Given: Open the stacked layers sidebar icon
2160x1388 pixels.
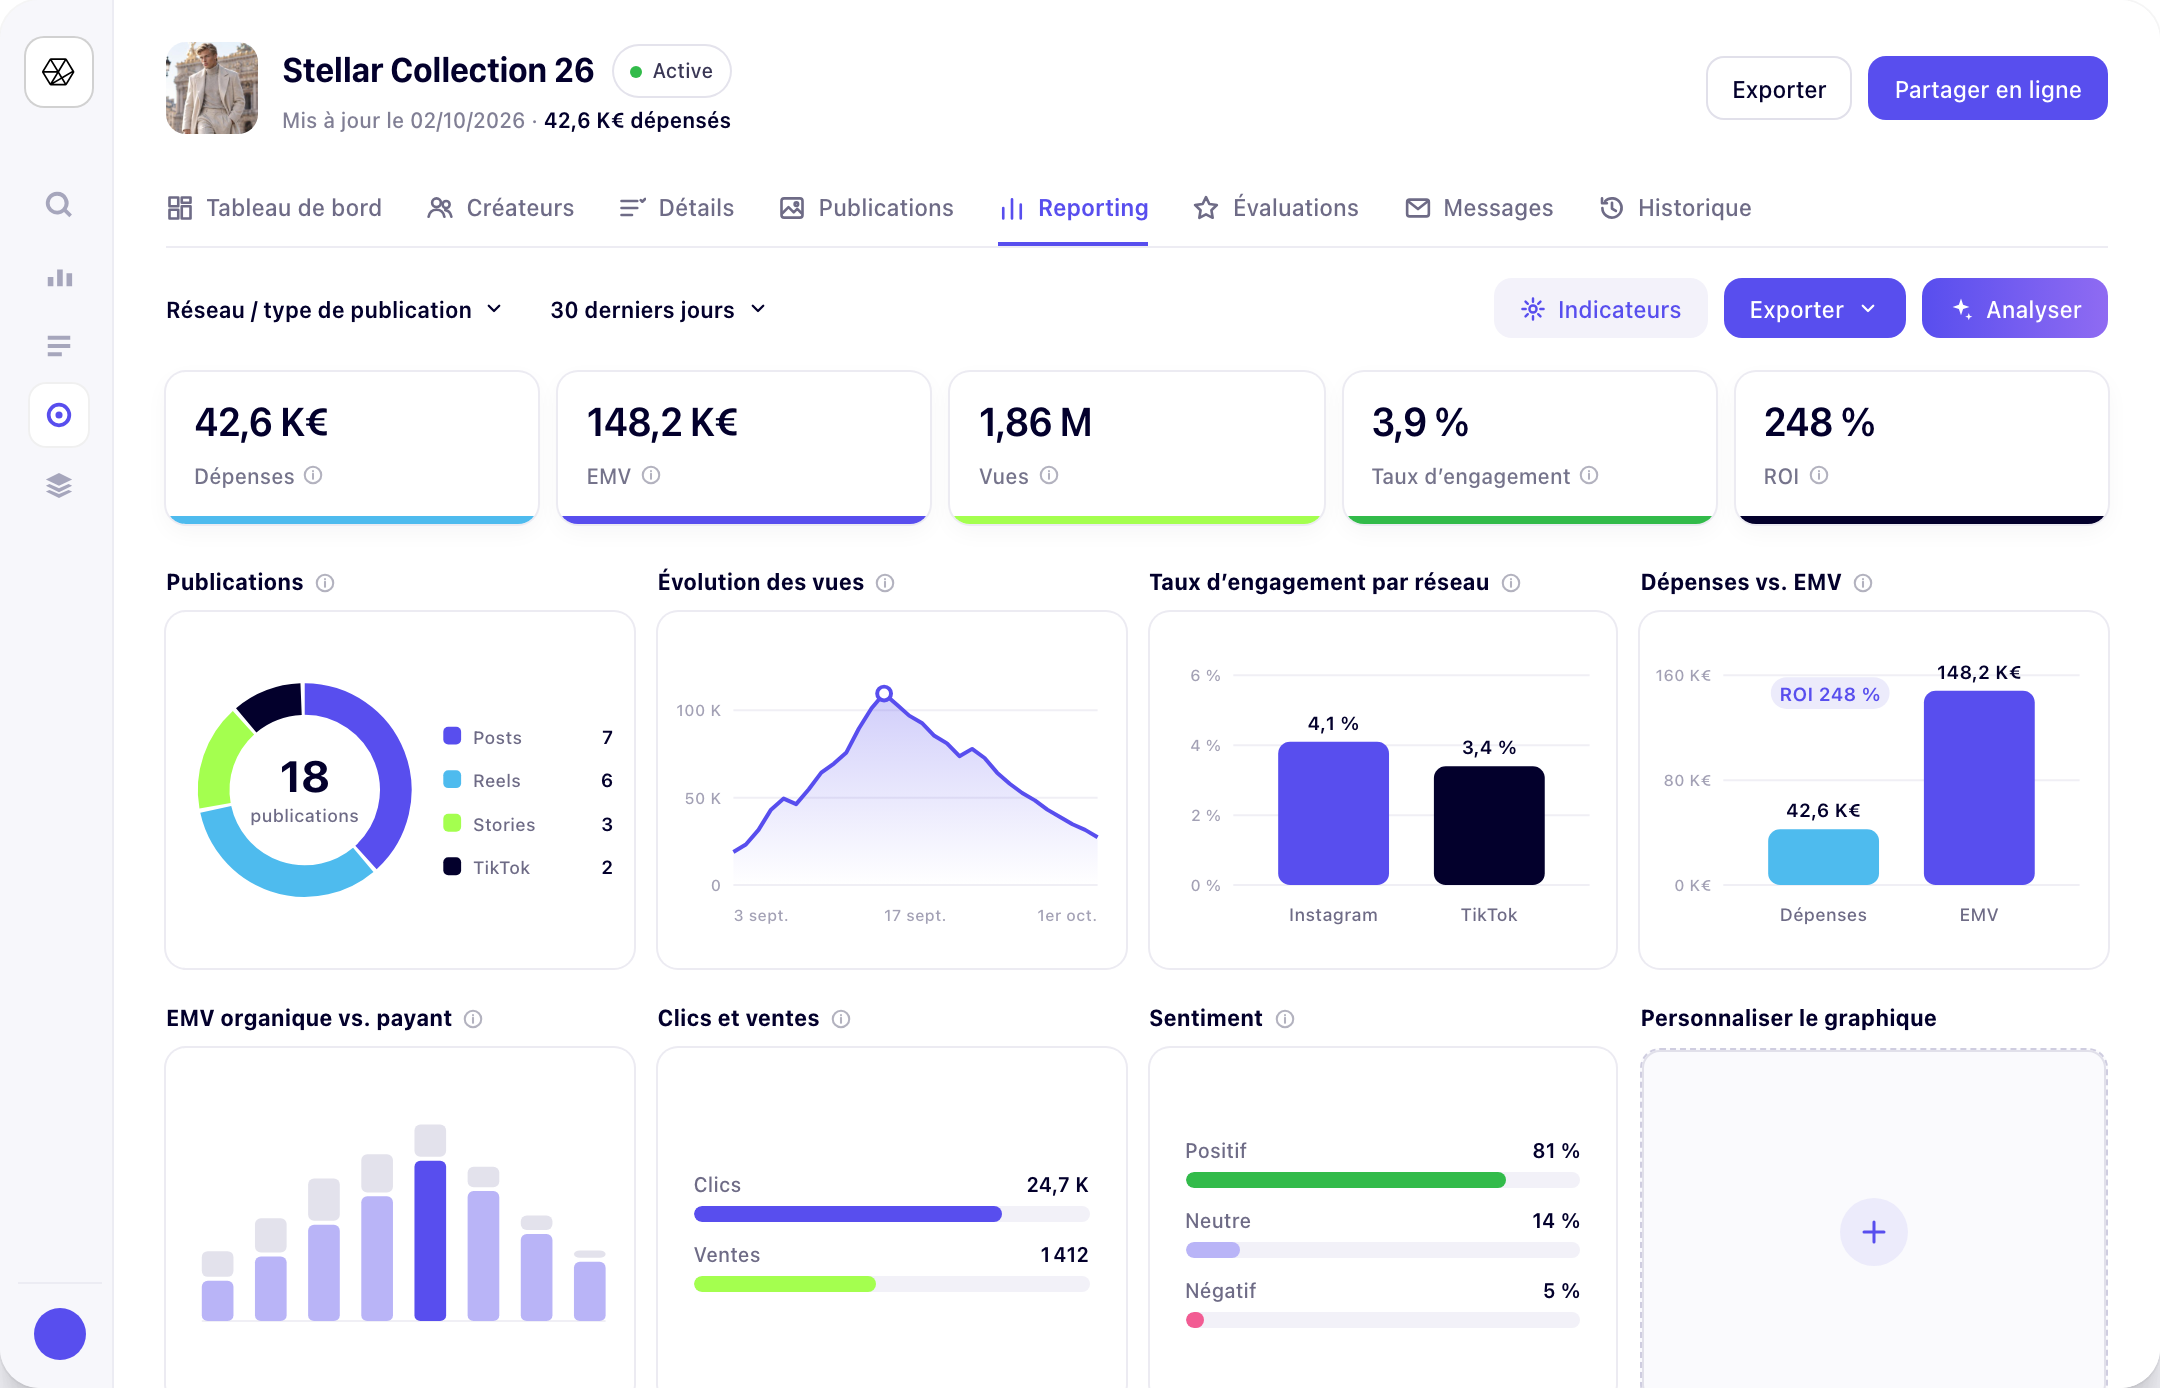Looking at the screenshot, I should click(59, 486).
